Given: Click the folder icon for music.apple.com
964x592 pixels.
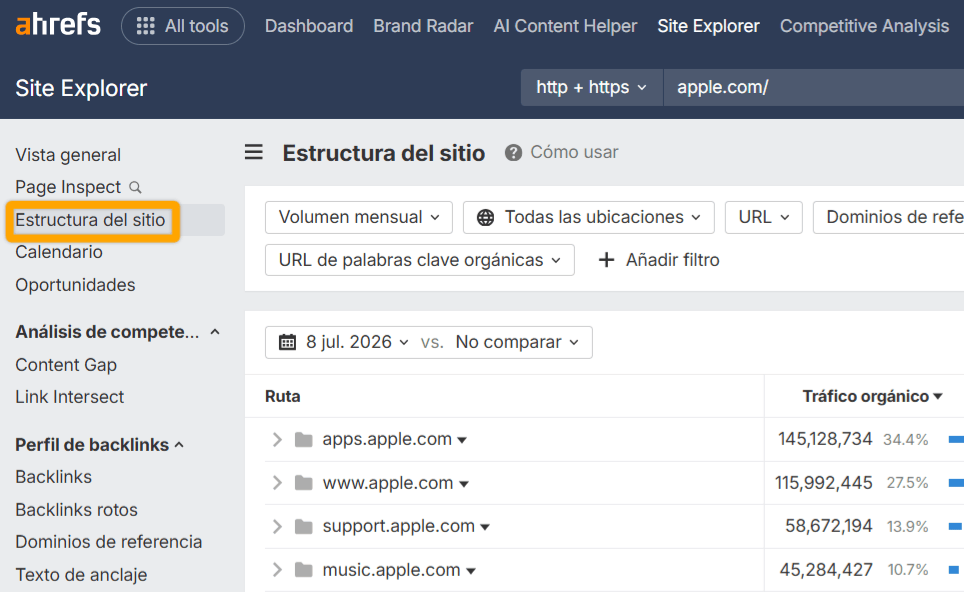Looking at the screenshot, I should 304,570.
